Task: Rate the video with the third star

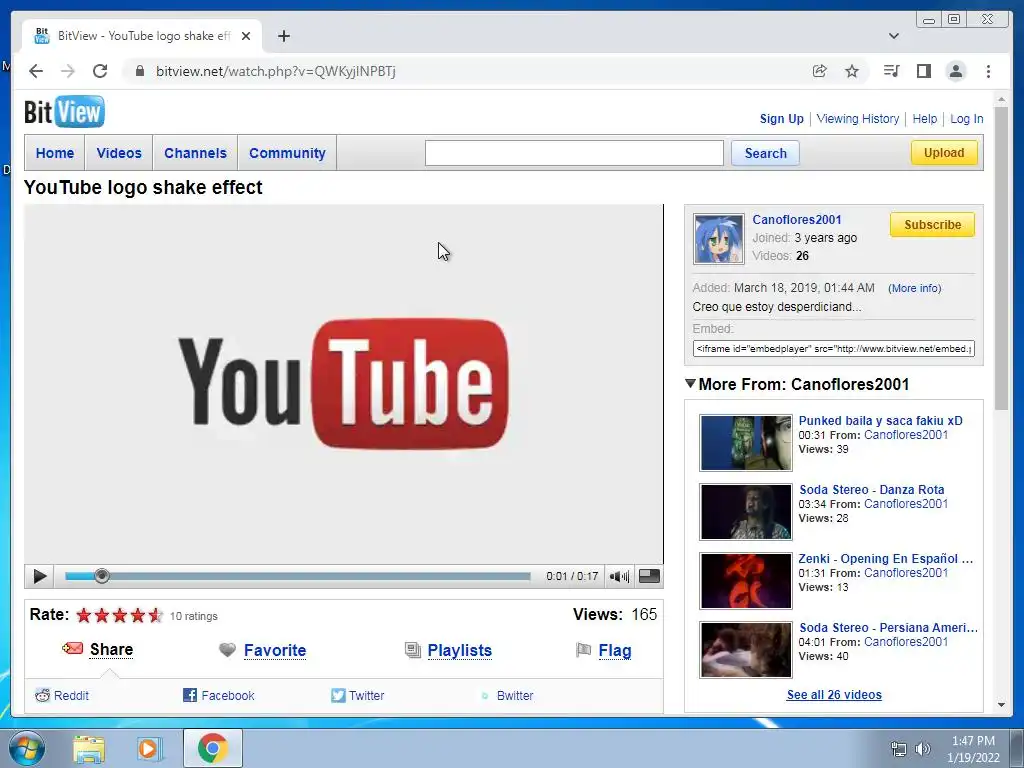Action: point(120,615)
